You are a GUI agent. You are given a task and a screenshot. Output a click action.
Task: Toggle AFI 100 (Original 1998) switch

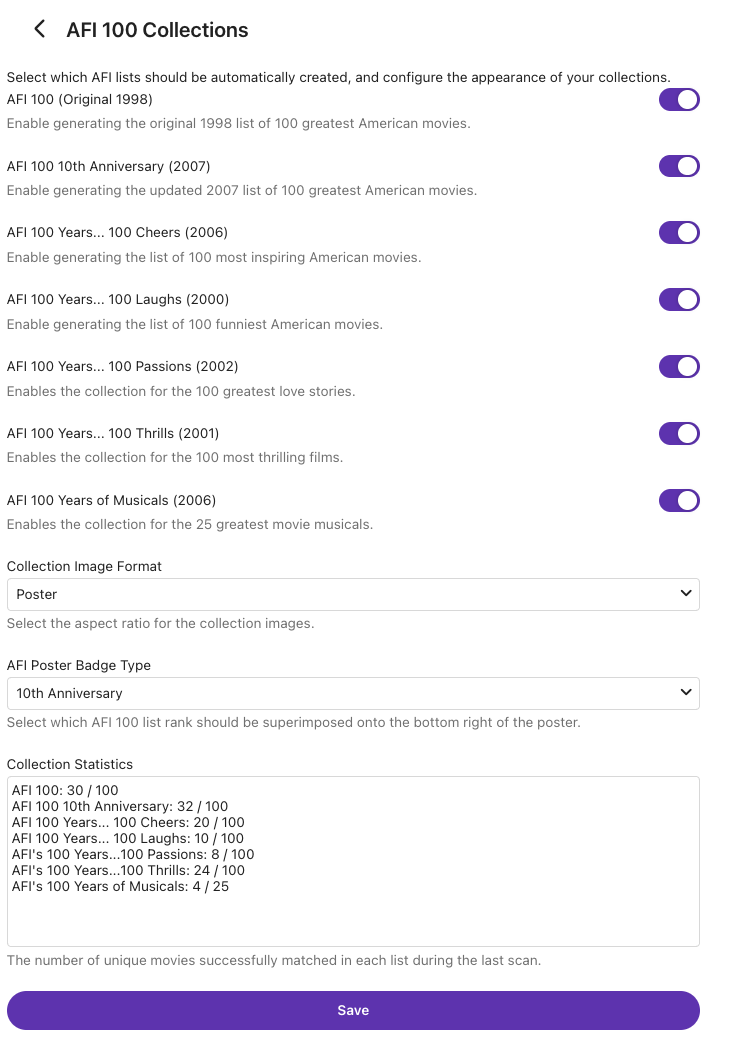pos(679,100)
